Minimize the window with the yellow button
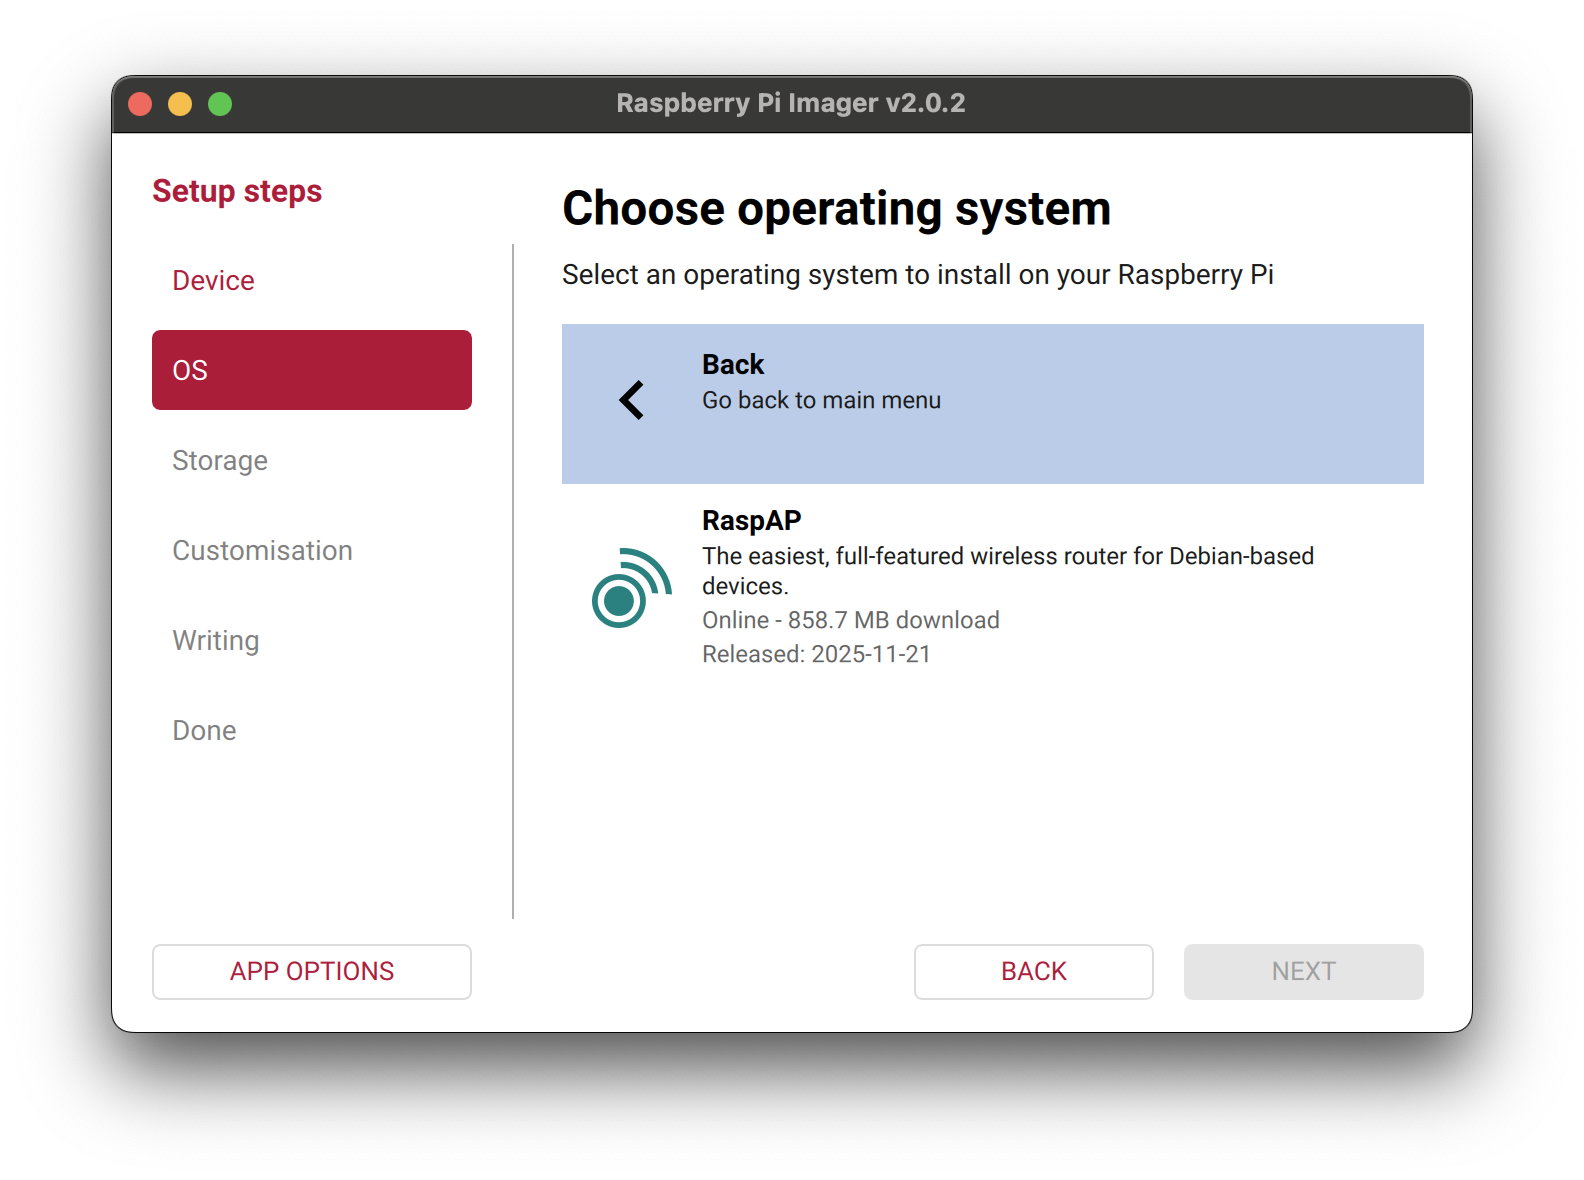Viewport: 1584px width, 1180px height. [x=180, y=104]
